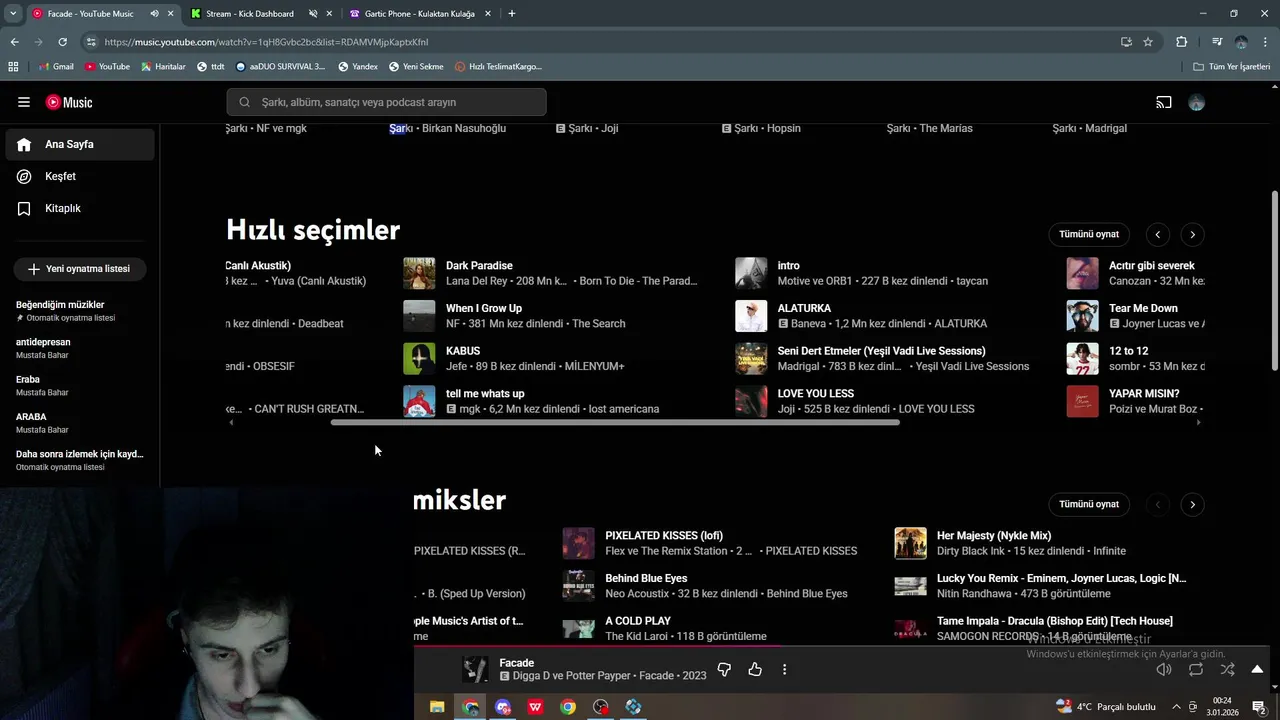
Task: Click the search field for songs and albums
Action: [x=386, y=102]
